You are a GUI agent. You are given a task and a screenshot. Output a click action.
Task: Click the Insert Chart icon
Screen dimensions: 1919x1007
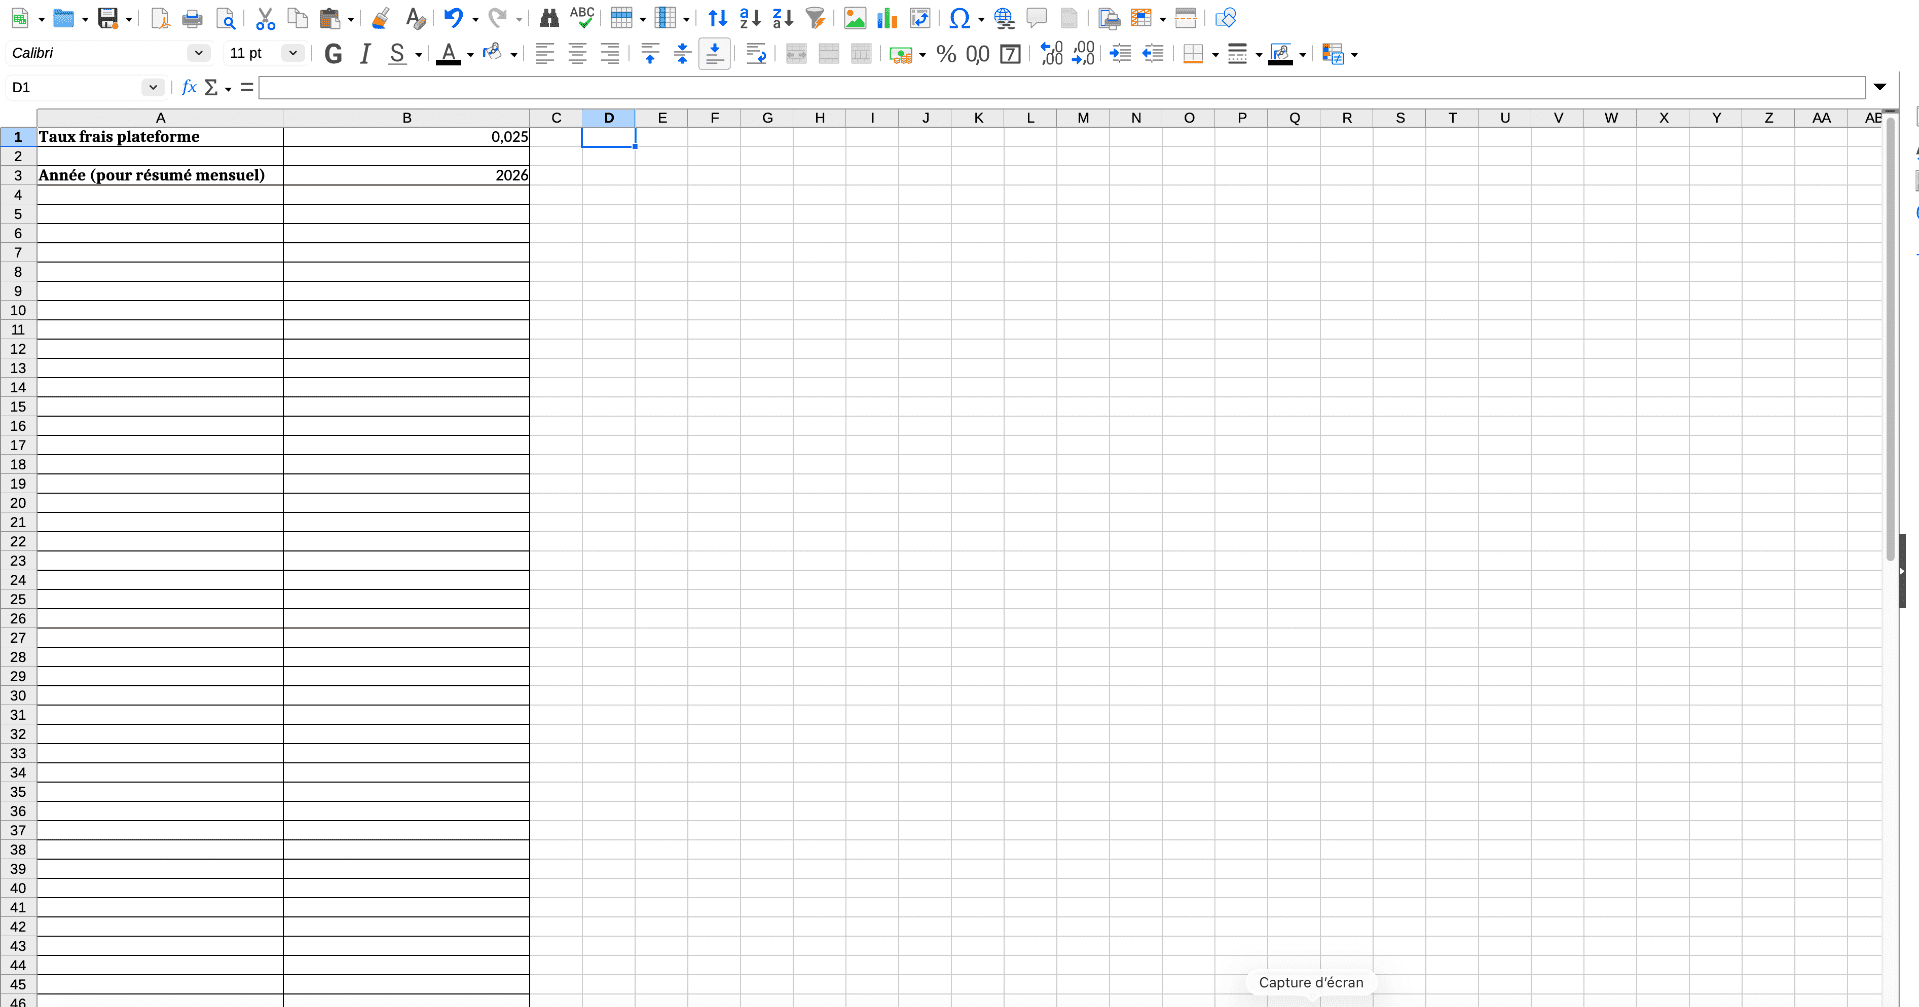click(887, 18)
